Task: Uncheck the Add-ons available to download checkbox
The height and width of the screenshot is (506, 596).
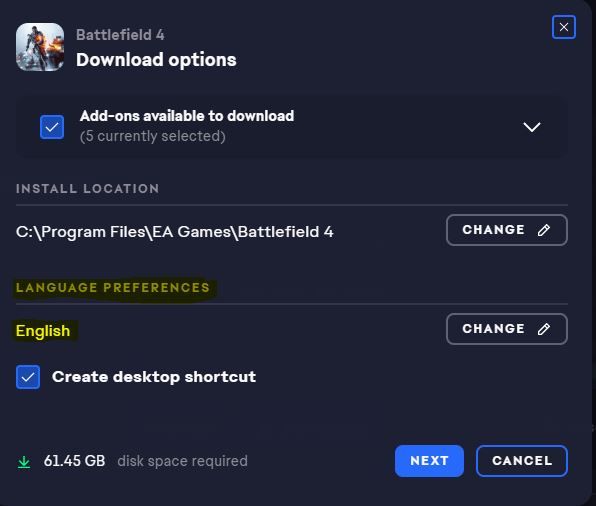Action: (x=52, y=127)
